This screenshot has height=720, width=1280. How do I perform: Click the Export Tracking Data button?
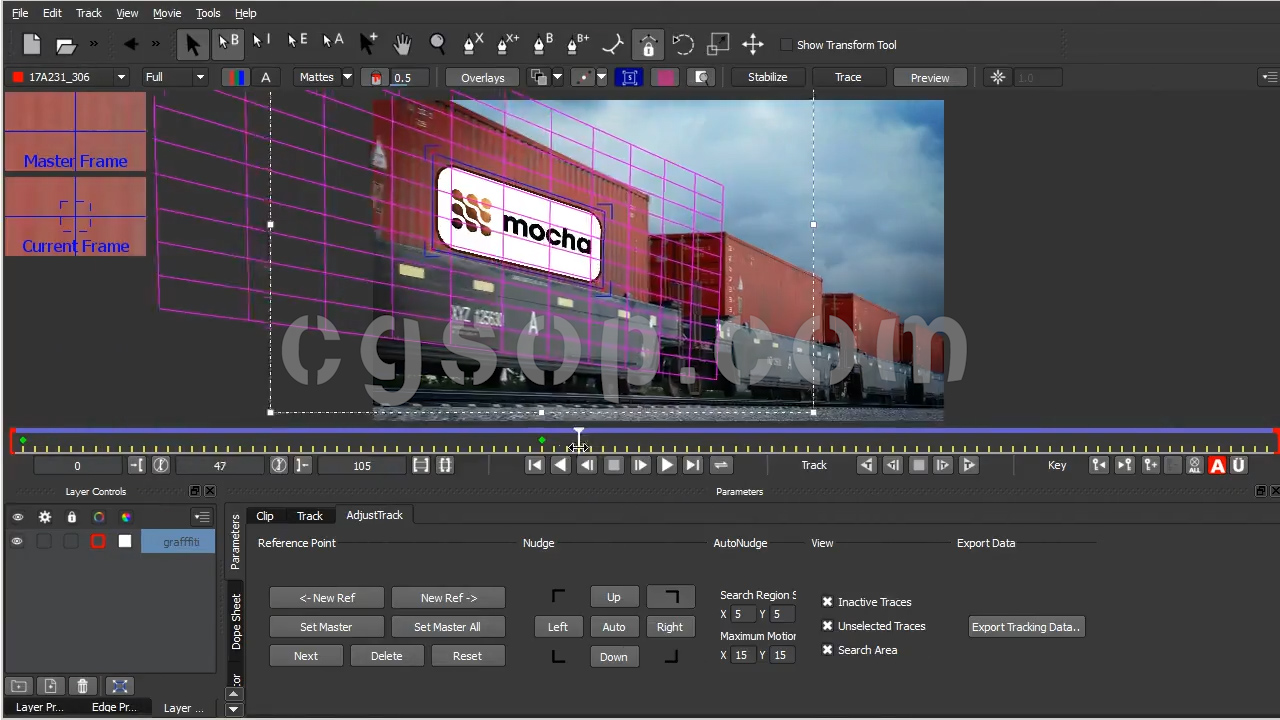click(x=1026, y=627)
